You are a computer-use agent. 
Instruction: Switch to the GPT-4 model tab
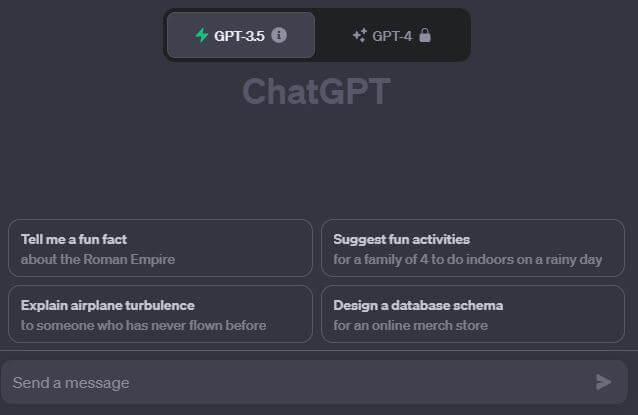(392, 35)
